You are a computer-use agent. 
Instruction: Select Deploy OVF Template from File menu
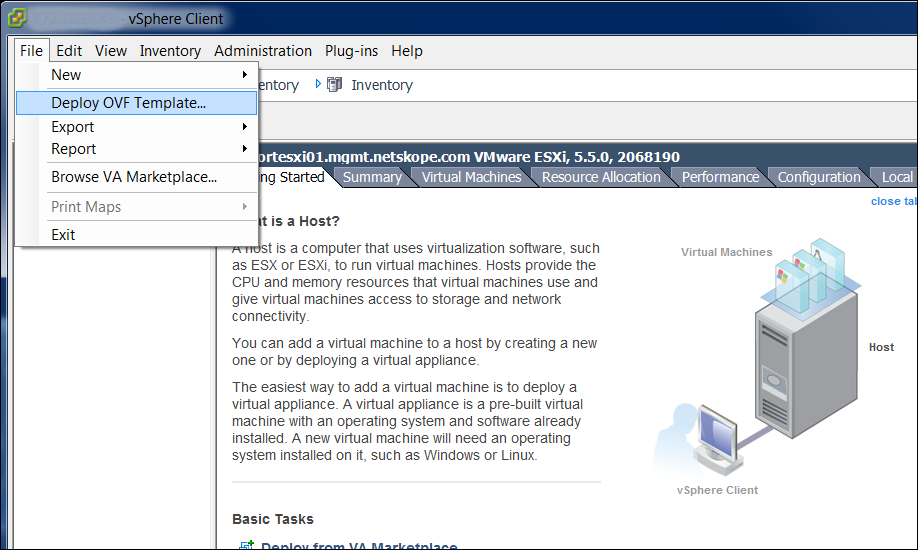click(136, 103)
